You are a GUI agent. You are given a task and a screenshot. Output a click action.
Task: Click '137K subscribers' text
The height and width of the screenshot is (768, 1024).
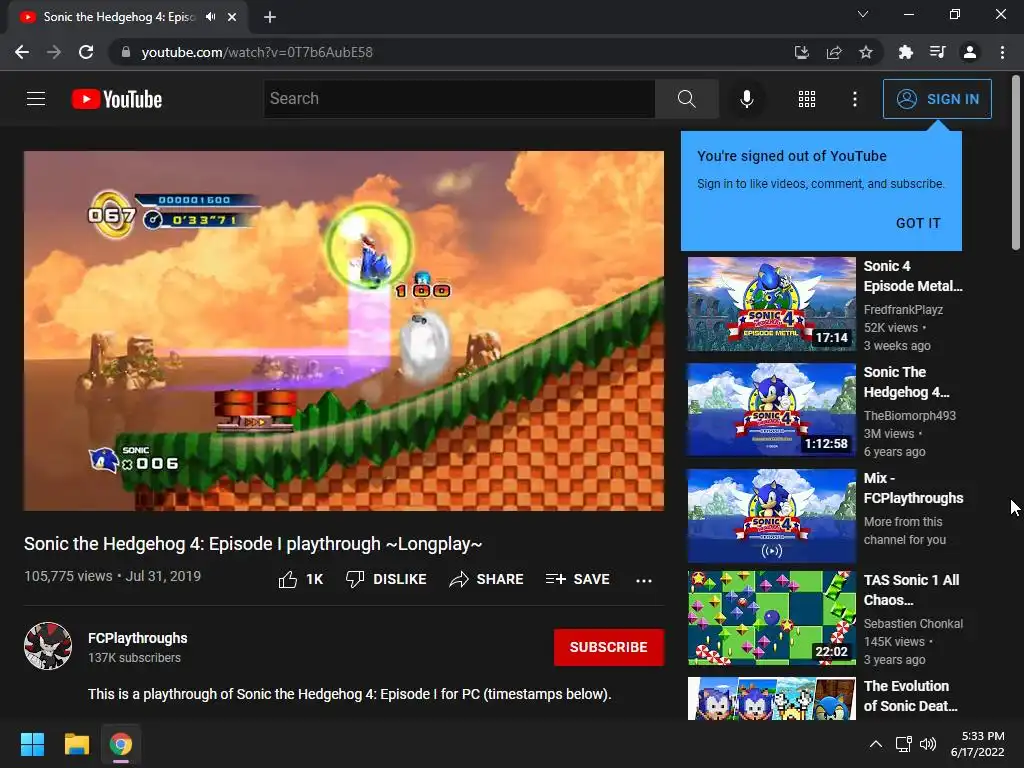134,658
